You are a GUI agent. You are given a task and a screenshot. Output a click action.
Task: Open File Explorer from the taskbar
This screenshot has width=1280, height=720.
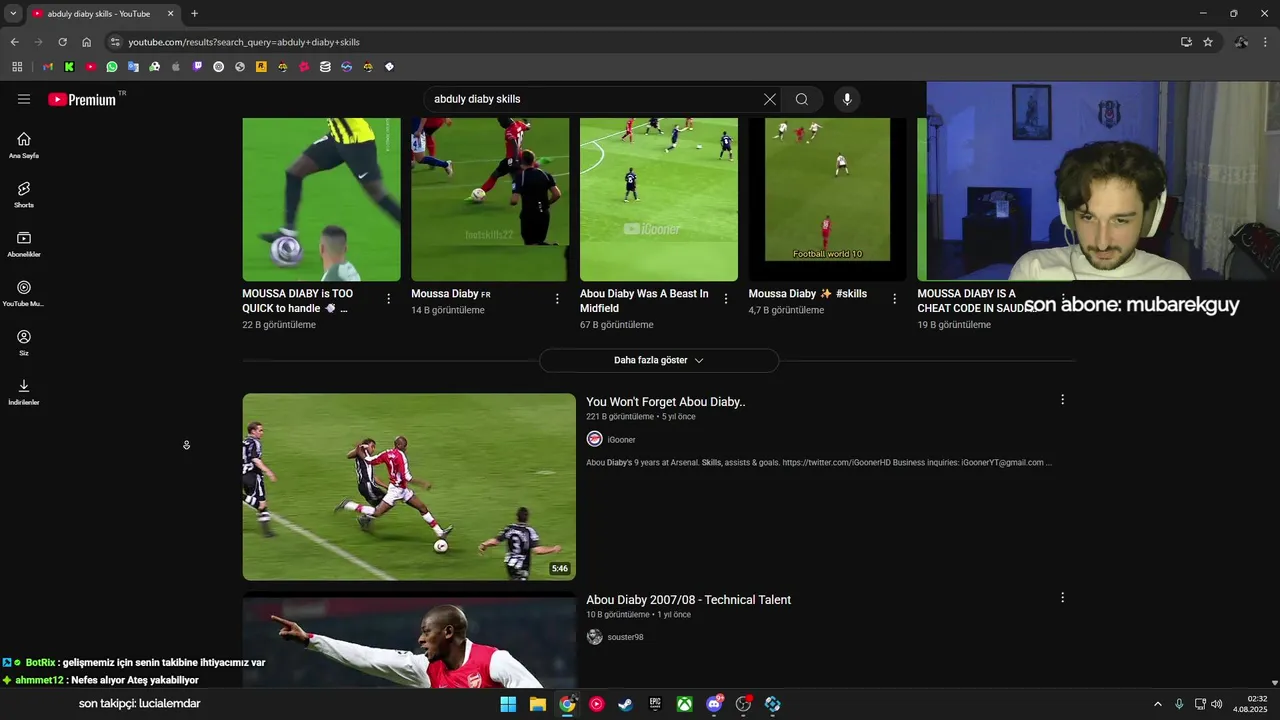(538, 704)
